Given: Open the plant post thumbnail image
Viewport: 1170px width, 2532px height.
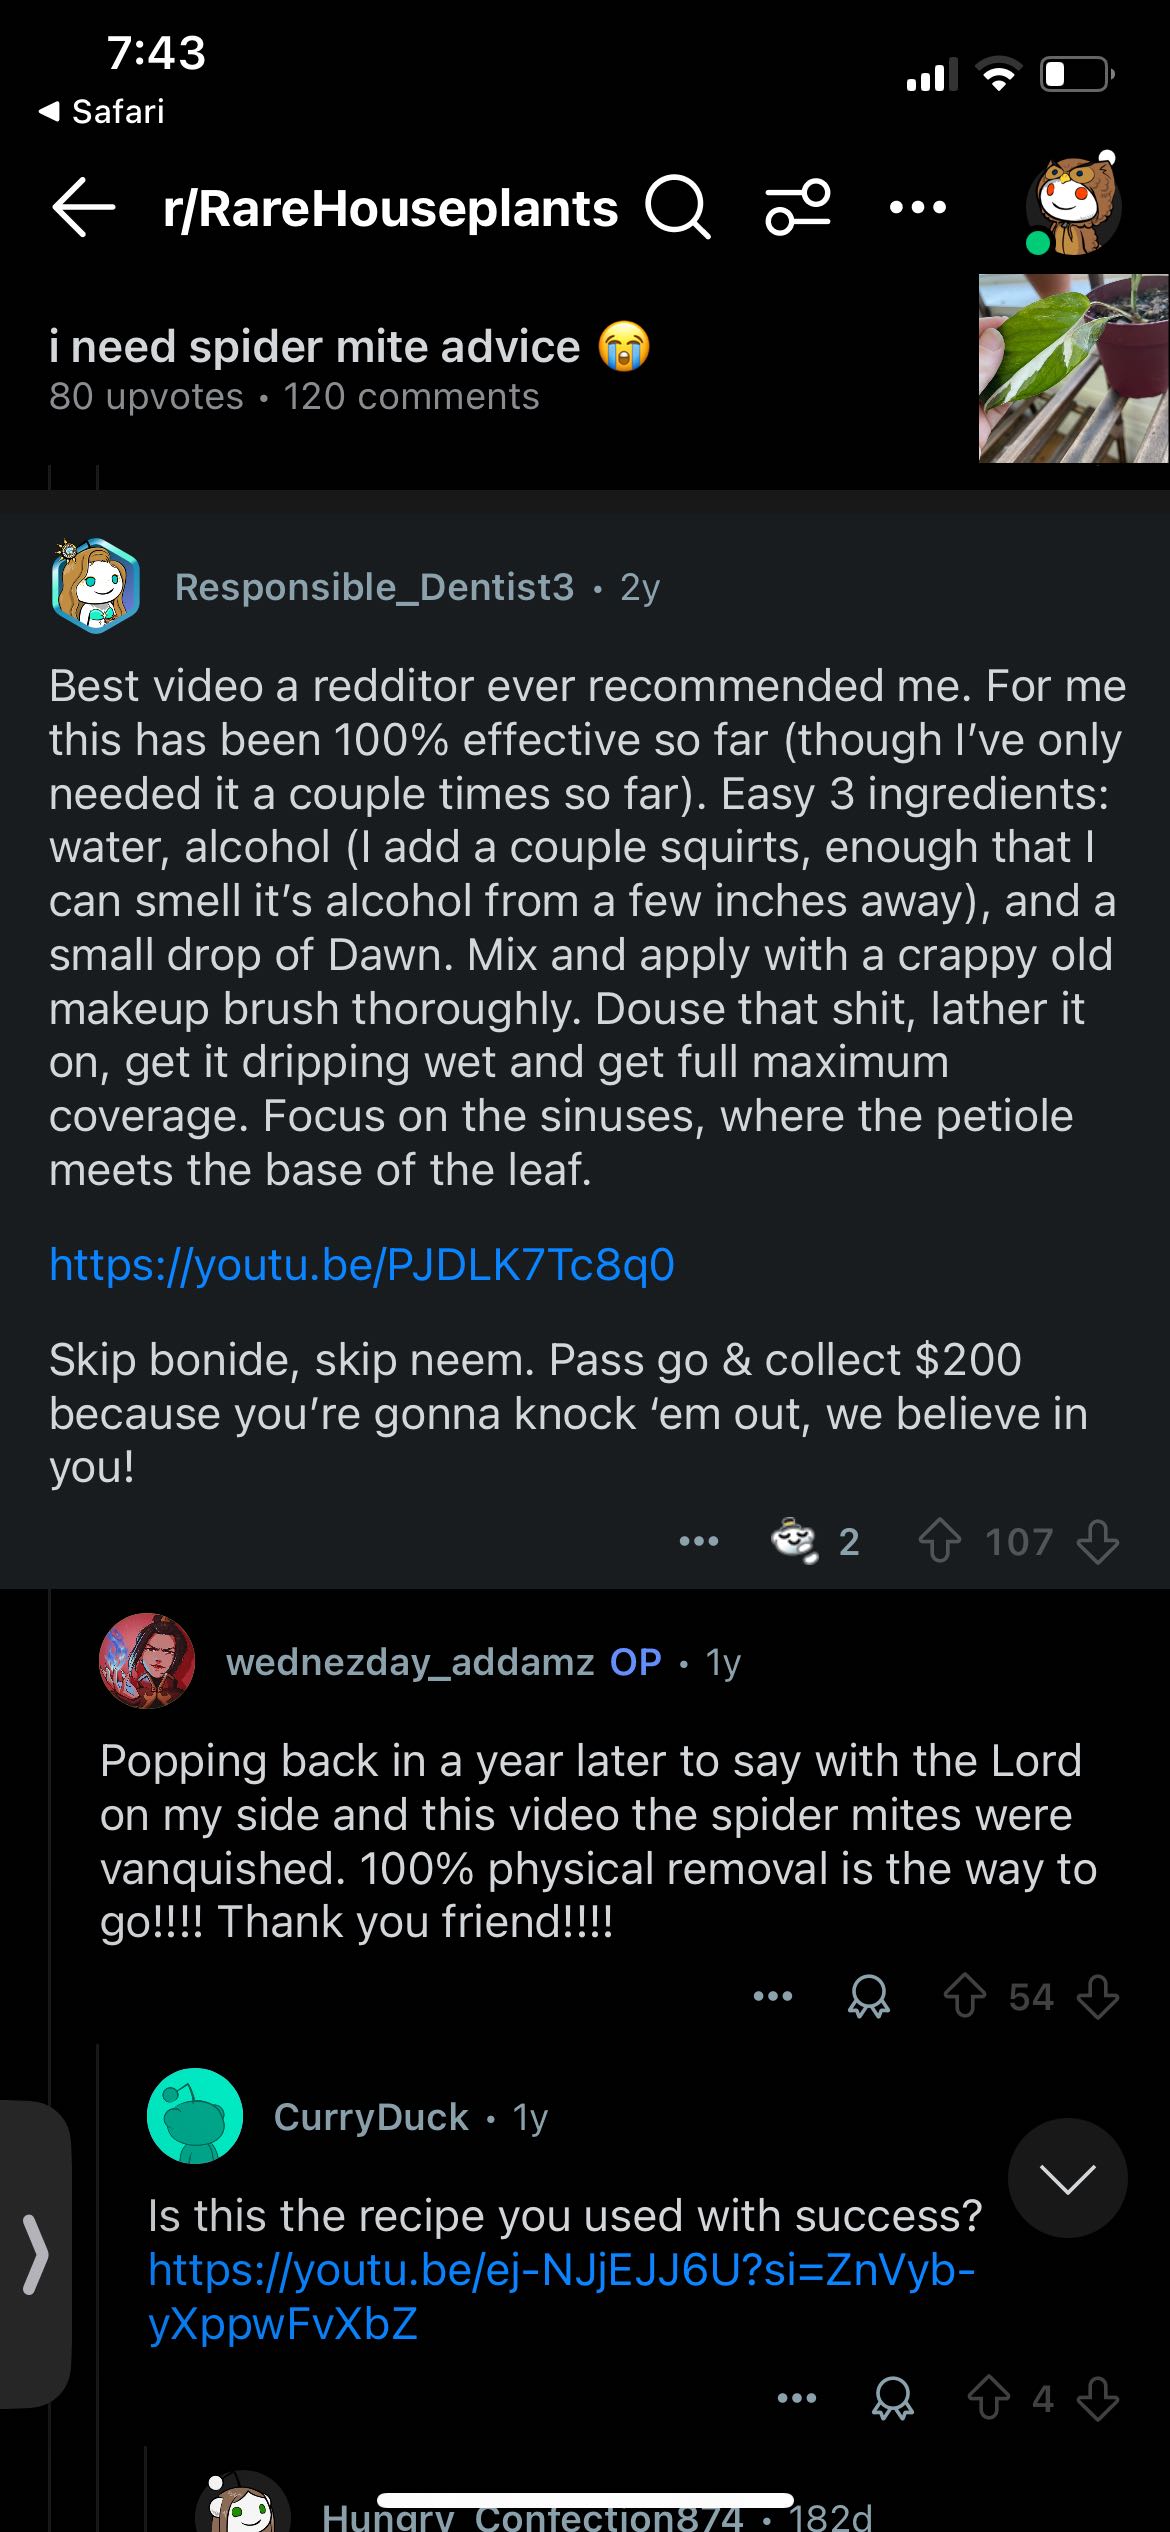Looking at the screenshot, I should pos(1073,368).
